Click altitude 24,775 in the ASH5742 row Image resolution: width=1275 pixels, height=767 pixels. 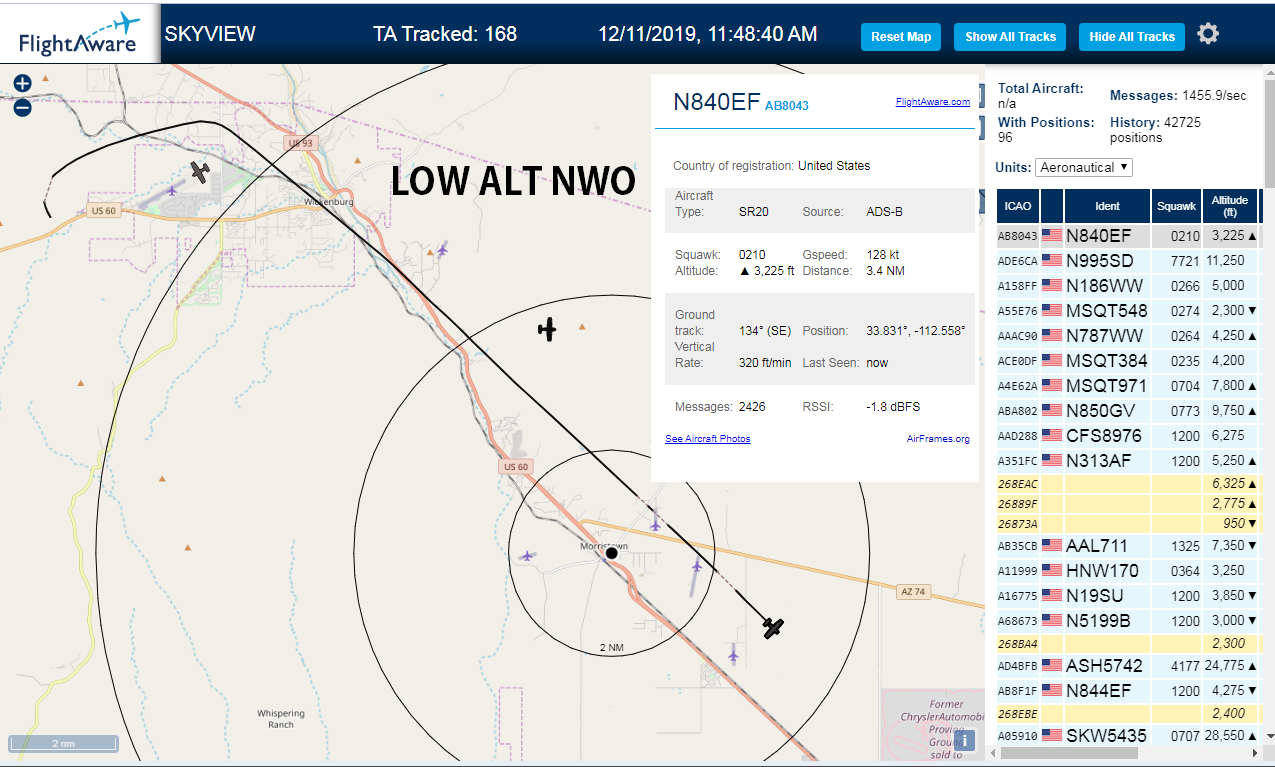coord(1225,665)
